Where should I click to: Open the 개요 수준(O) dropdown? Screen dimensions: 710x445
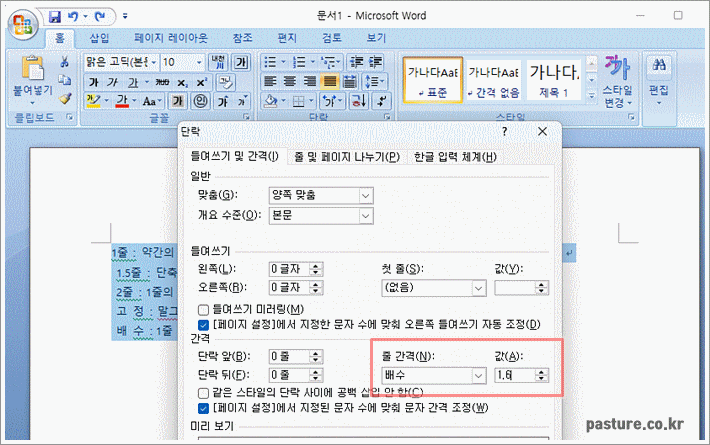[x=366, y=216]
